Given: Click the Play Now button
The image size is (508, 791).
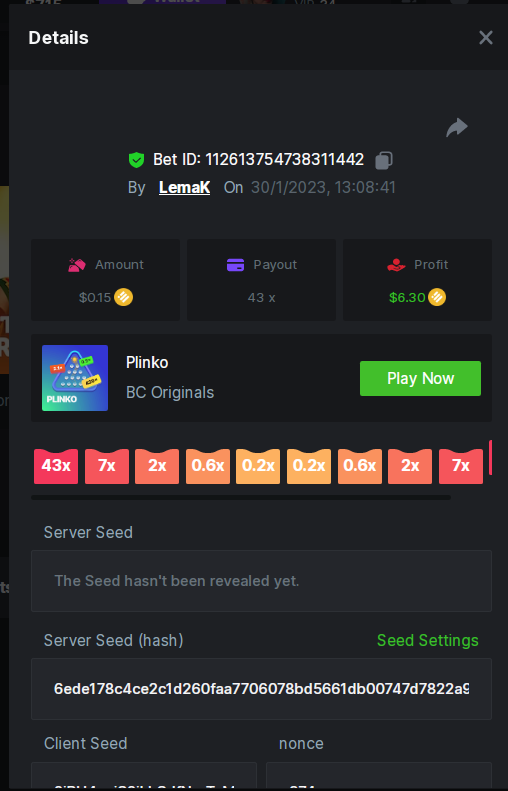Looking at the screenshot, I should click(420, 378).
